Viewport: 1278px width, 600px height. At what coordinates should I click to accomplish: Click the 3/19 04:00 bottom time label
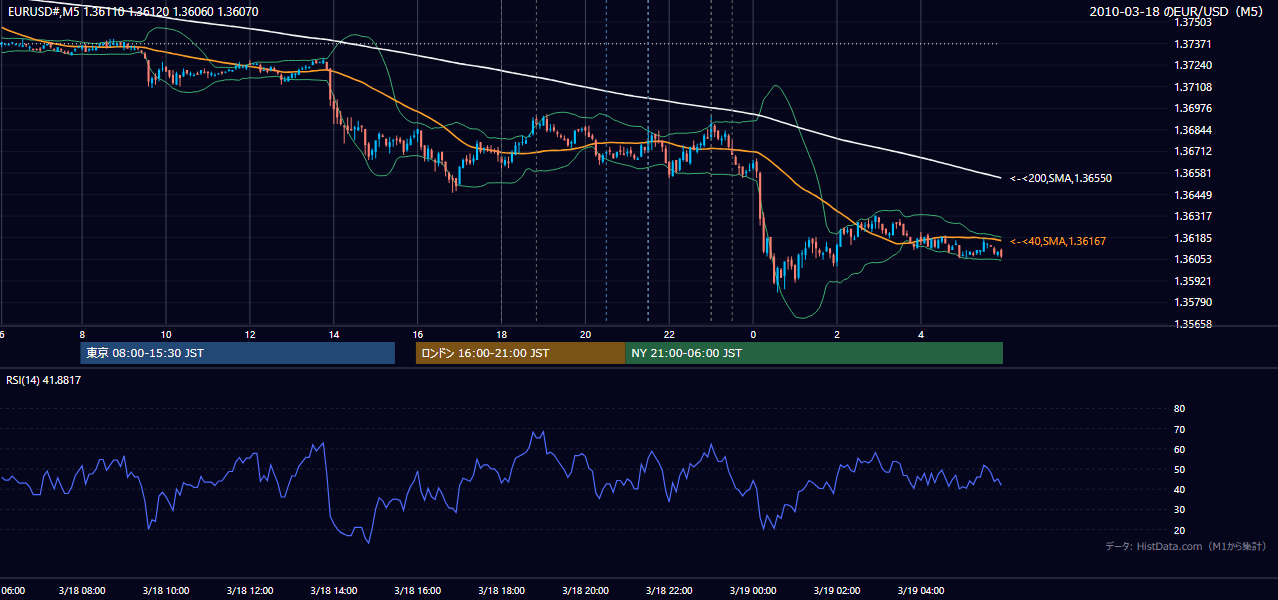922,590
